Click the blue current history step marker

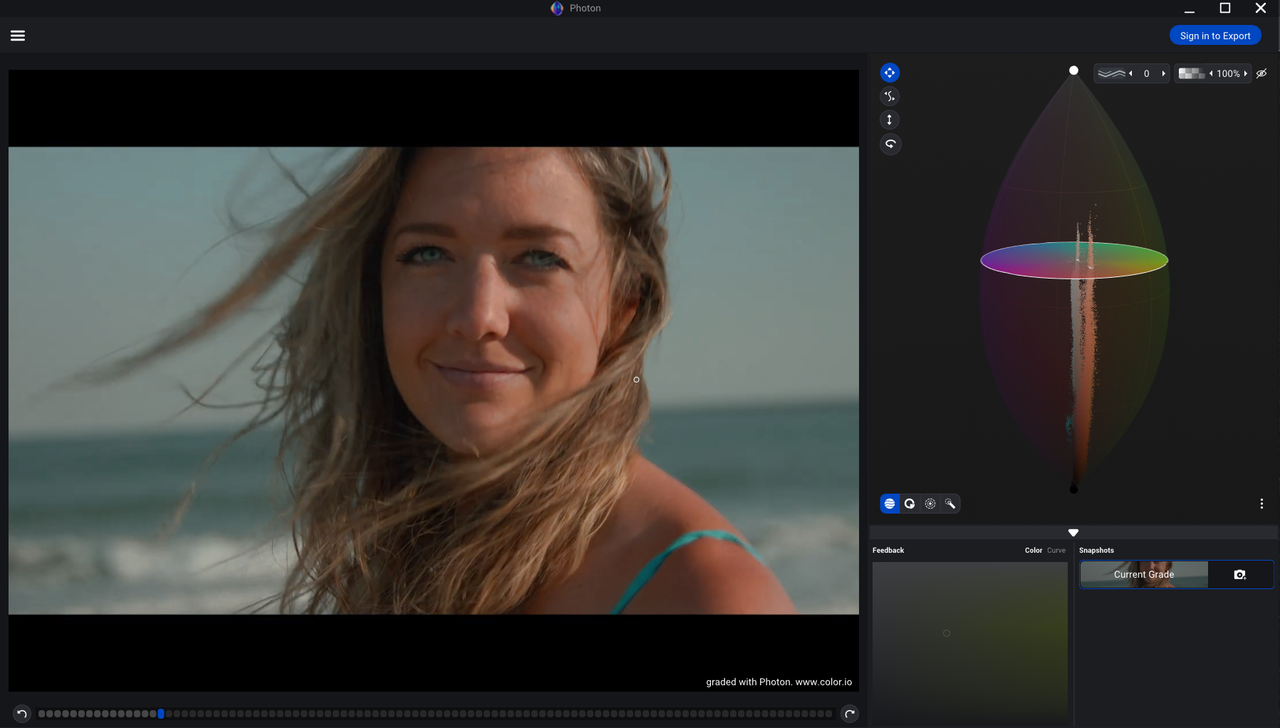pos(161,714)
